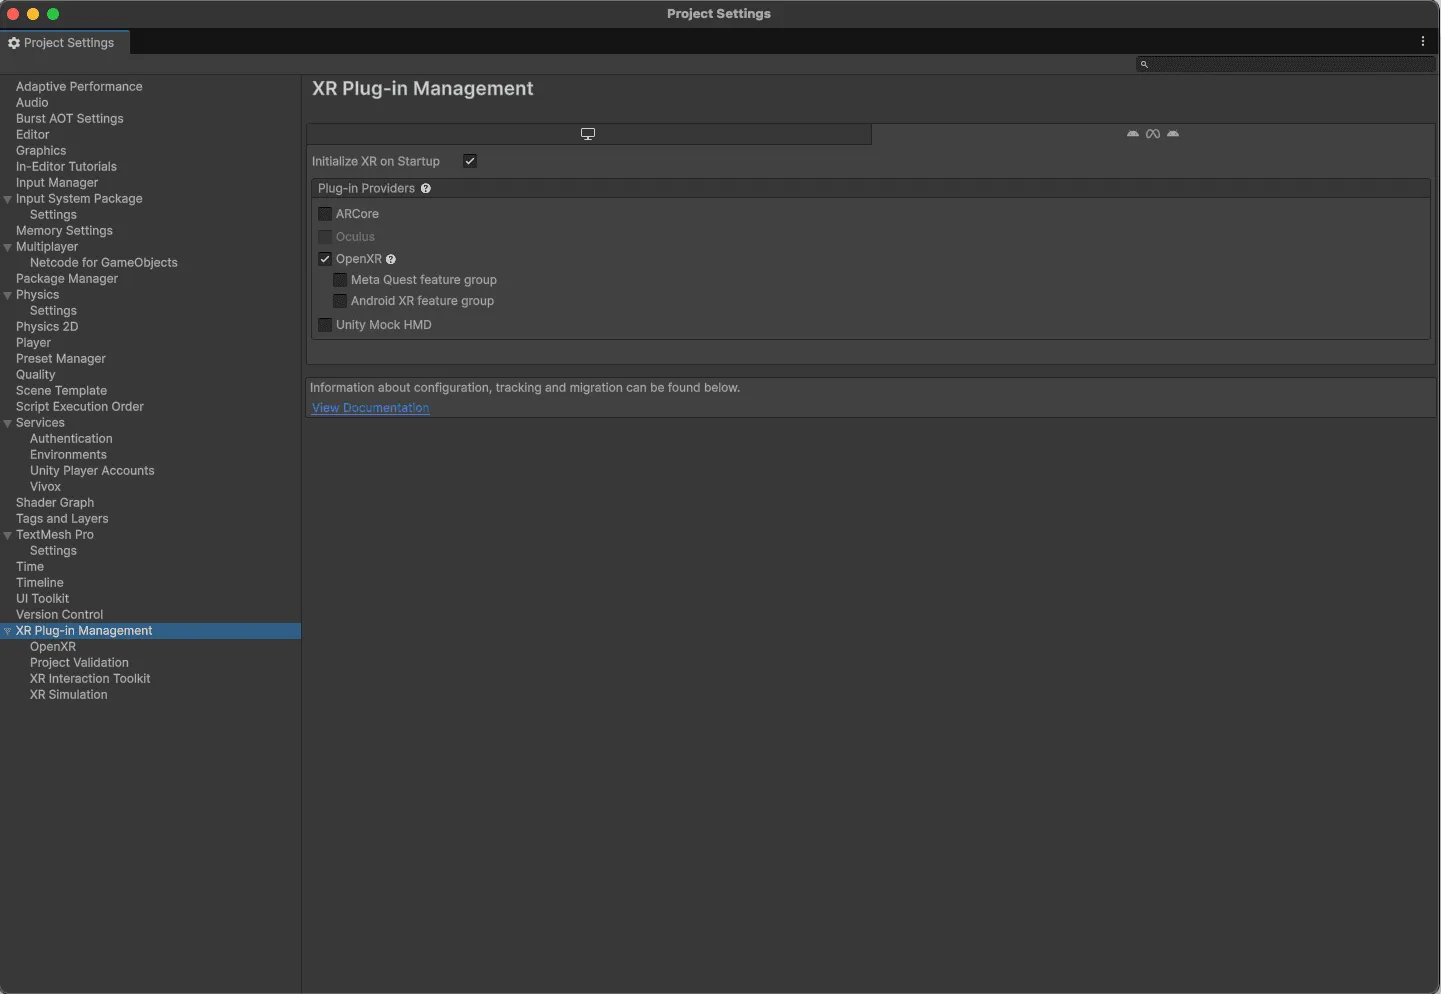Open the View Documentation link

click(370, 408)
